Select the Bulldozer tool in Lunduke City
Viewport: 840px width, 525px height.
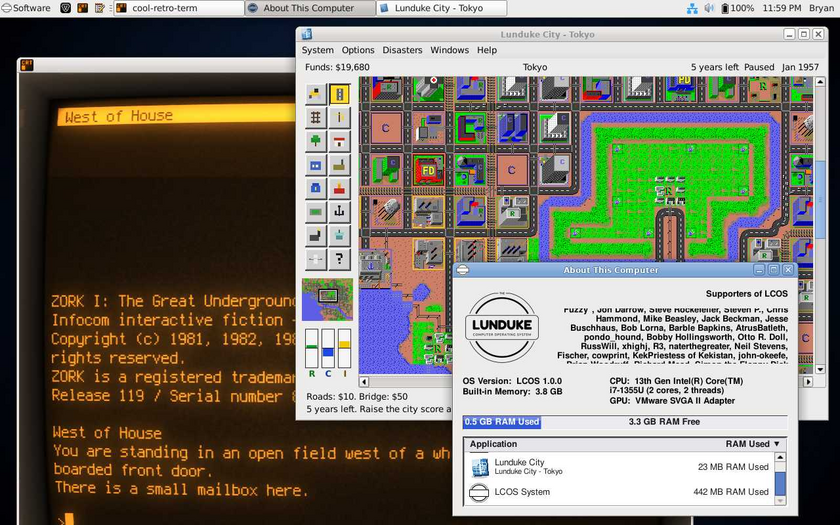[x=316, y=94]
